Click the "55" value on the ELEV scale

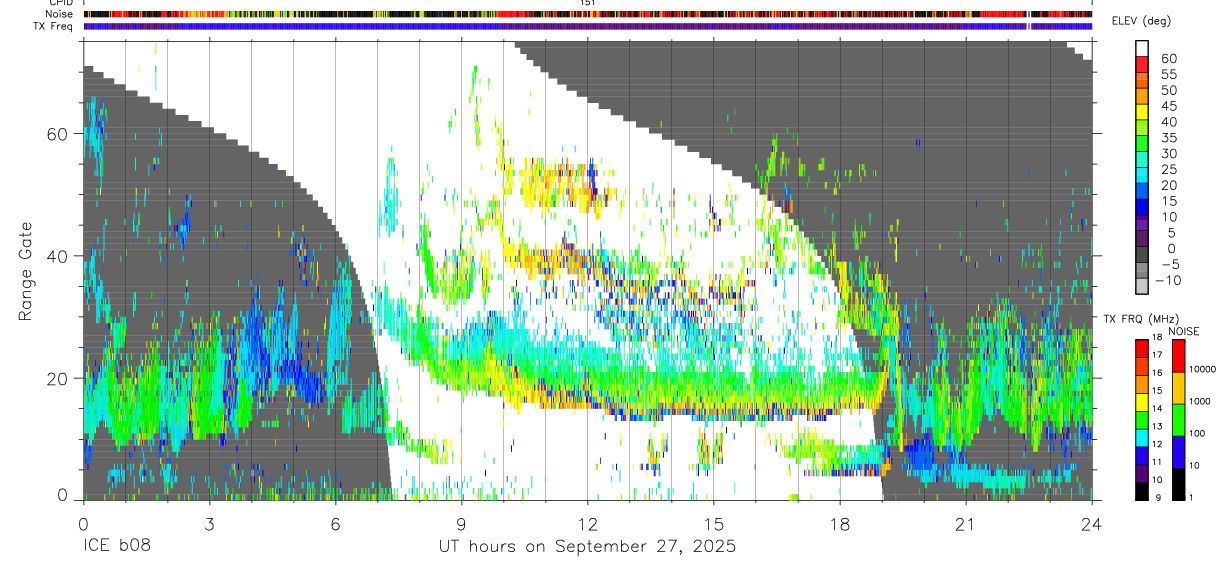point(1168,74)
